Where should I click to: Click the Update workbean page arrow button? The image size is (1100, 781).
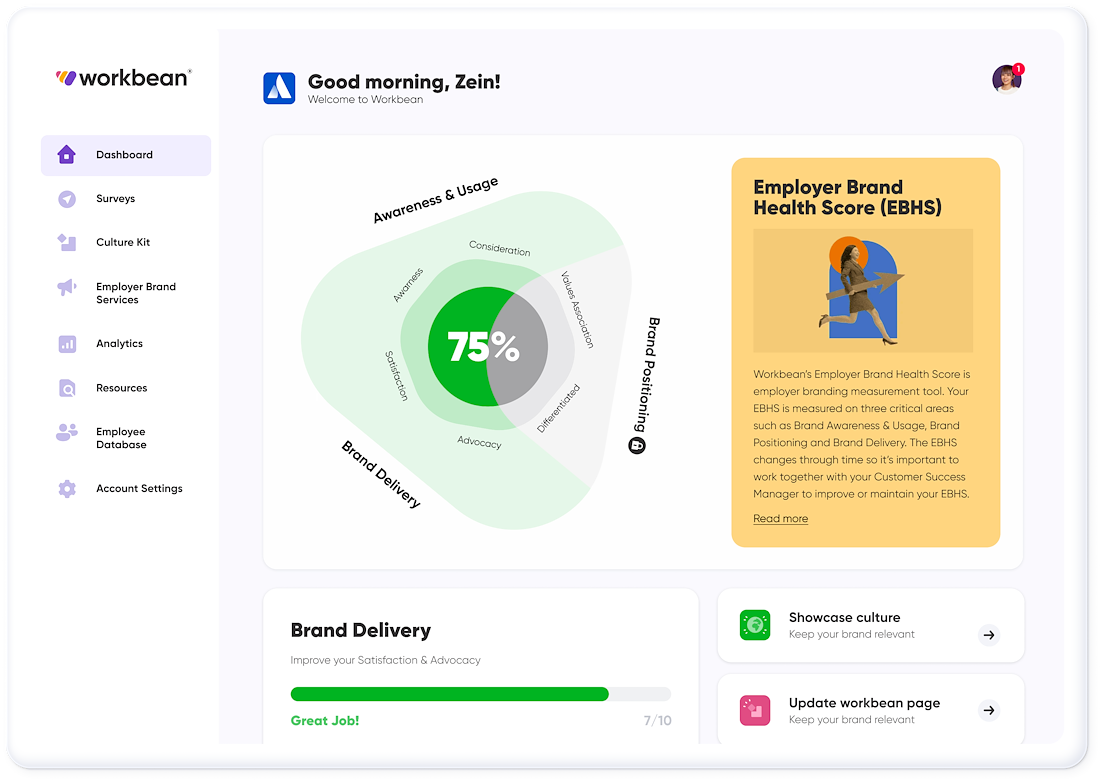click(989, 710)
